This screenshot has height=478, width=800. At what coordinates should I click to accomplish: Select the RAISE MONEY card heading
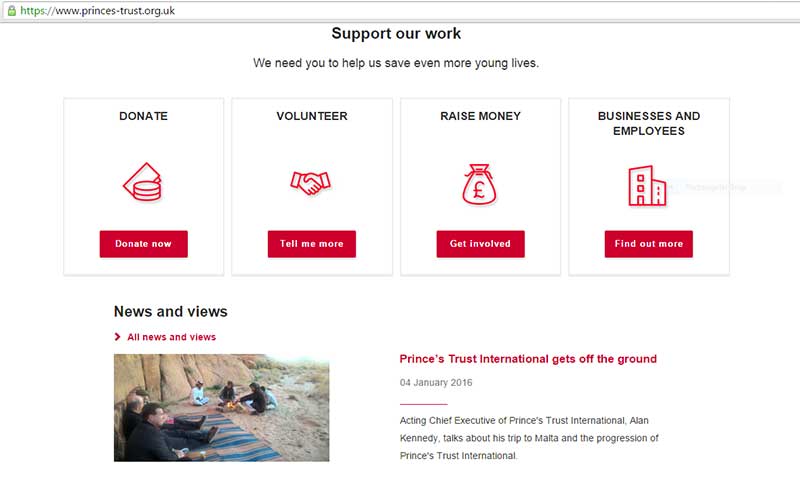tap(480, 116)
